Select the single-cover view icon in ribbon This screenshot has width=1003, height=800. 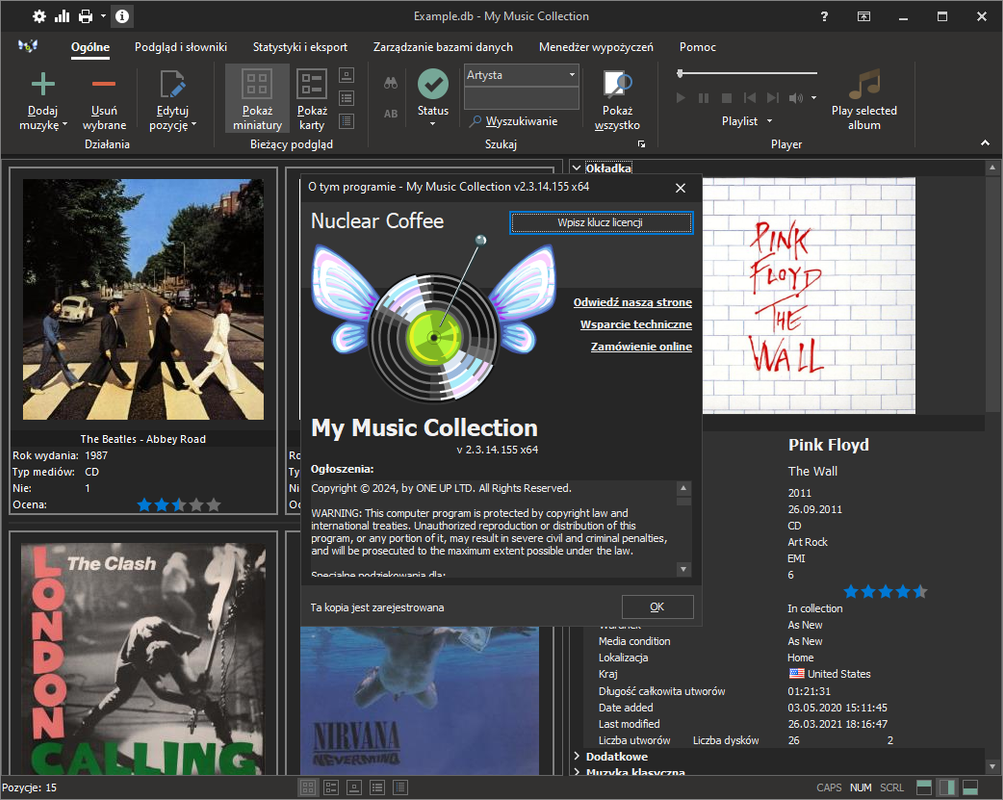pos(347,75)
